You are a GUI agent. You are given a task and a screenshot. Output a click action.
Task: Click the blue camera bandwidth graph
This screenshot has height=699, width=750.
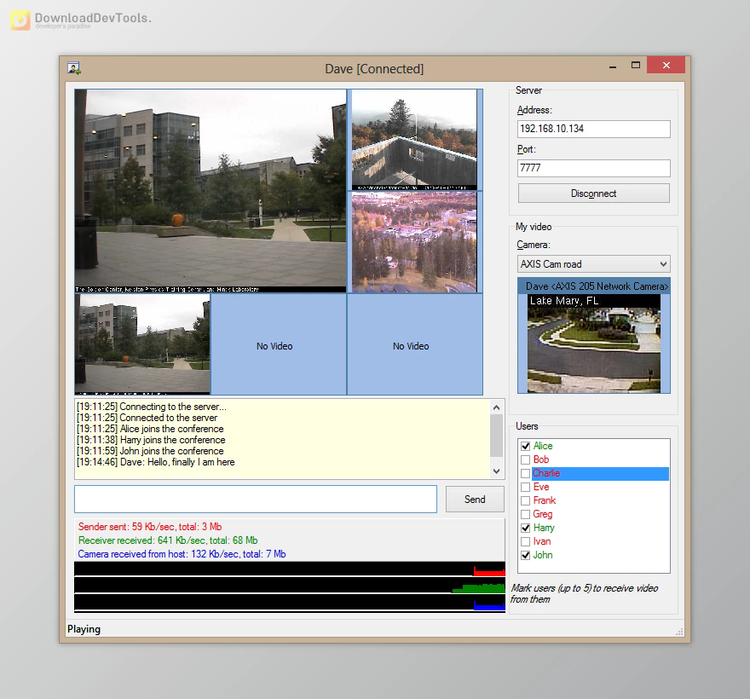click(x=289, y=602)
